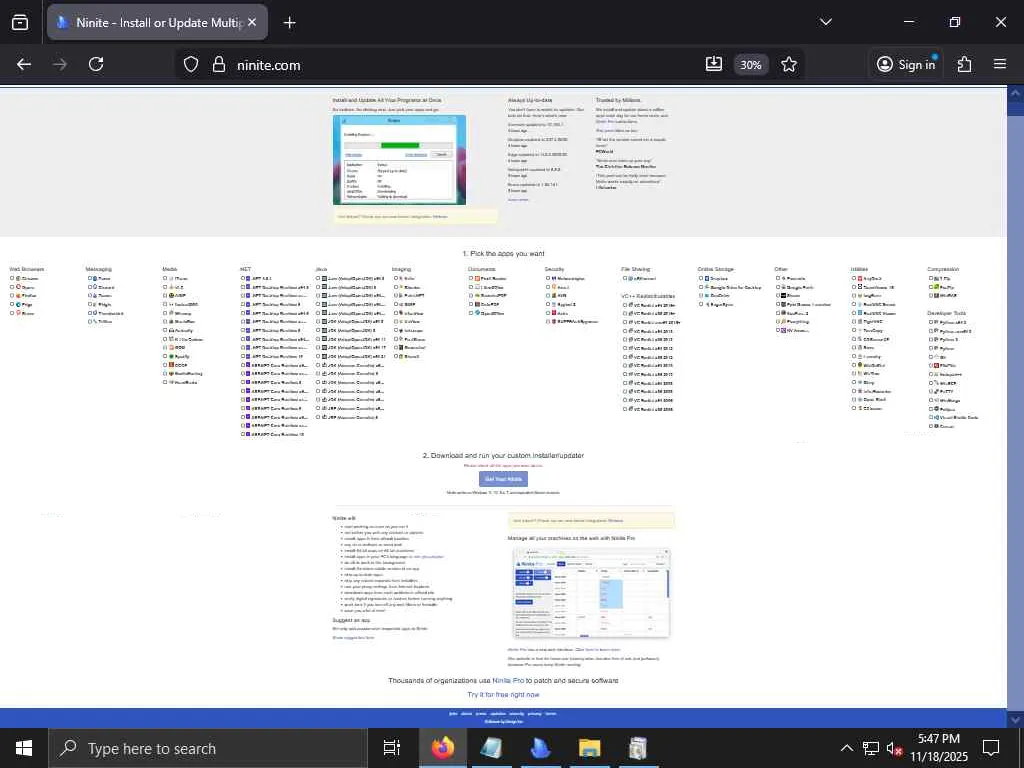Click the Show suggestion form link
Viewport: 1024px width, 768px height.
(353, 637)
